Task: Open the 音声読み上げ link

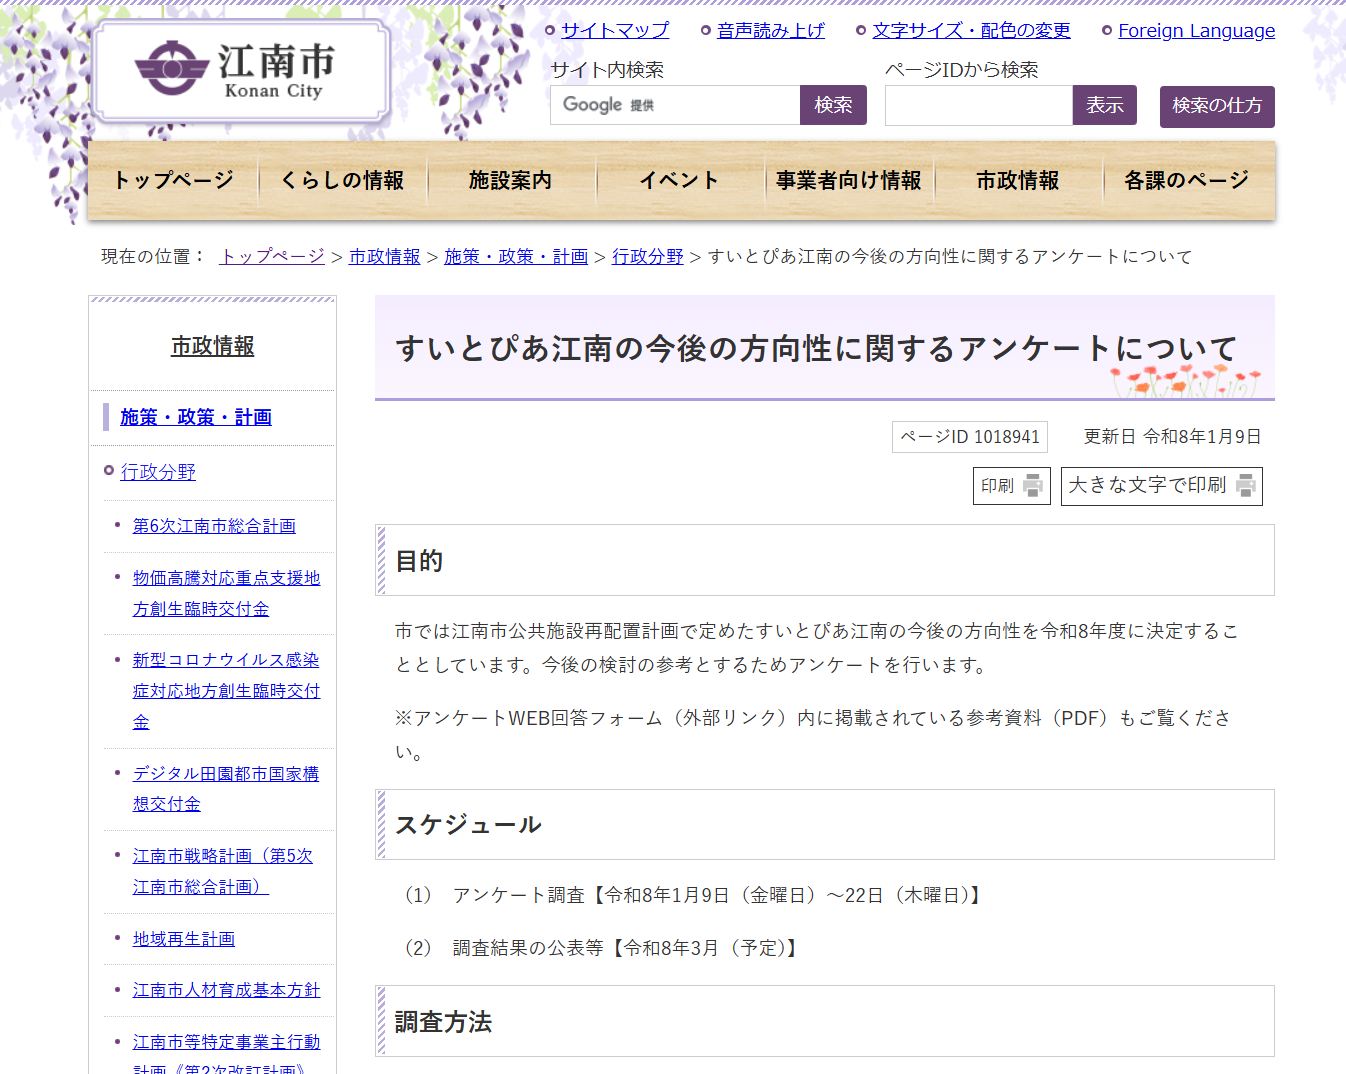Action: (770, 31)
